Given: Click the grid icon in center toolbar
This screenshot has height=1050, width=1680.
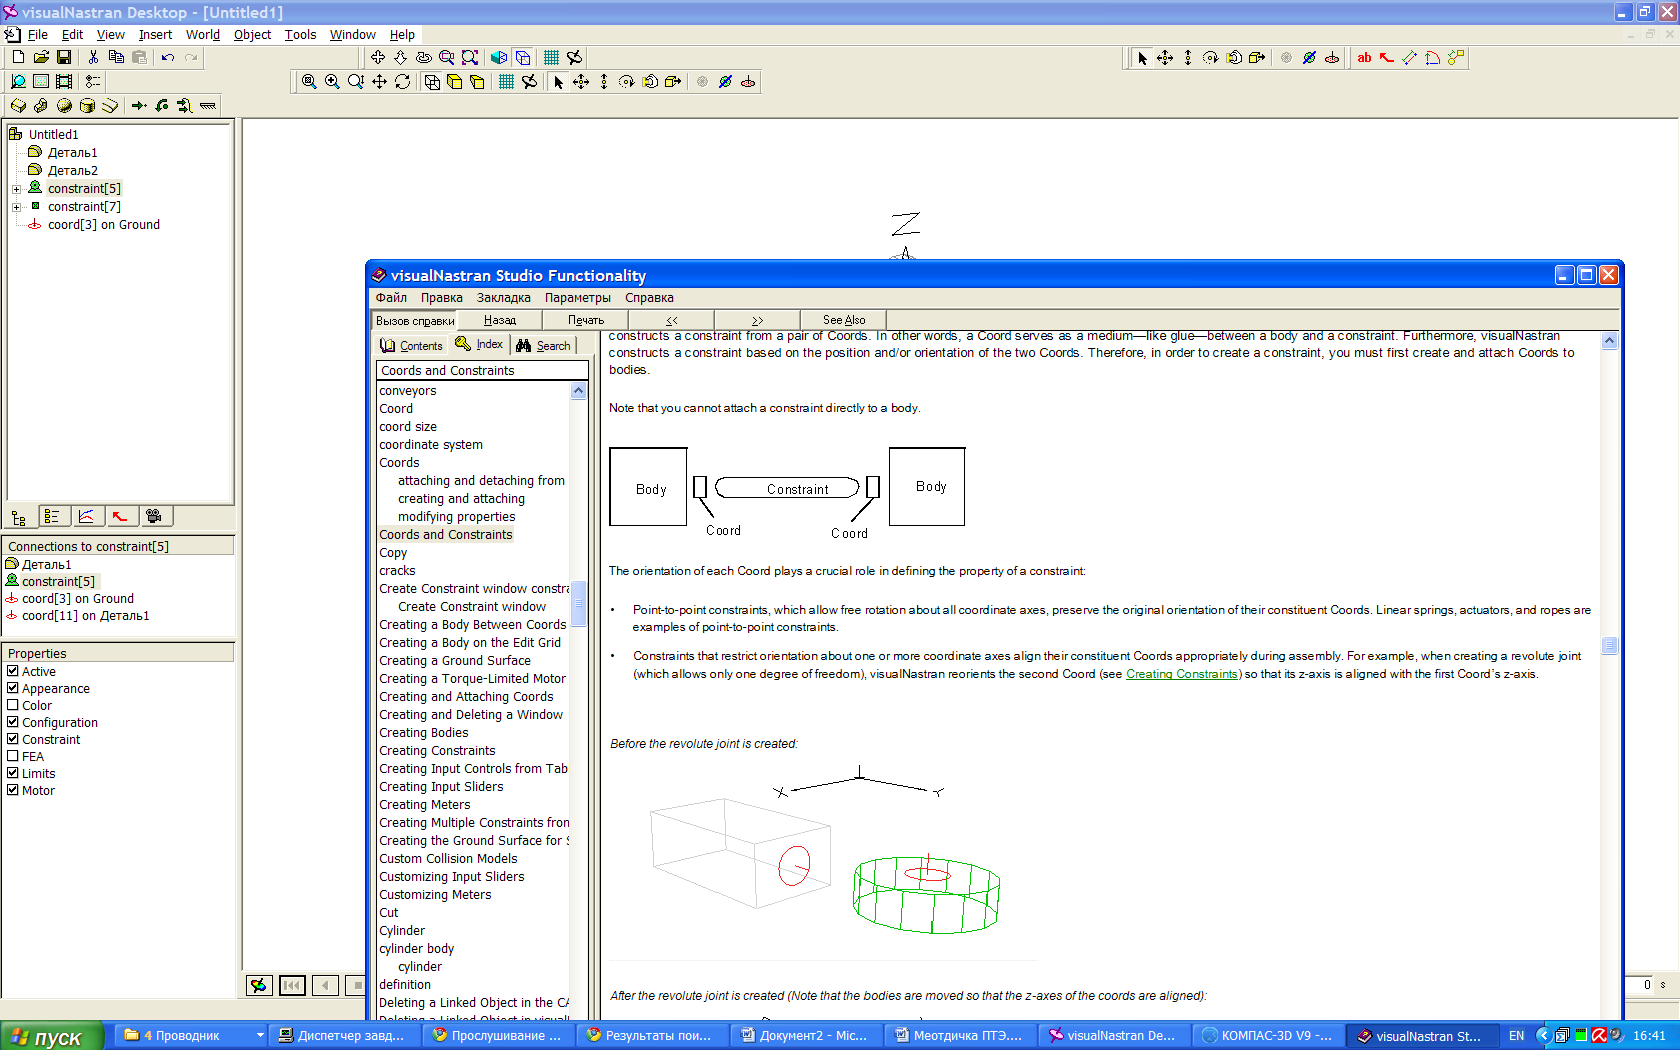Looking at the screenshot, I should (x=506, y=81).
